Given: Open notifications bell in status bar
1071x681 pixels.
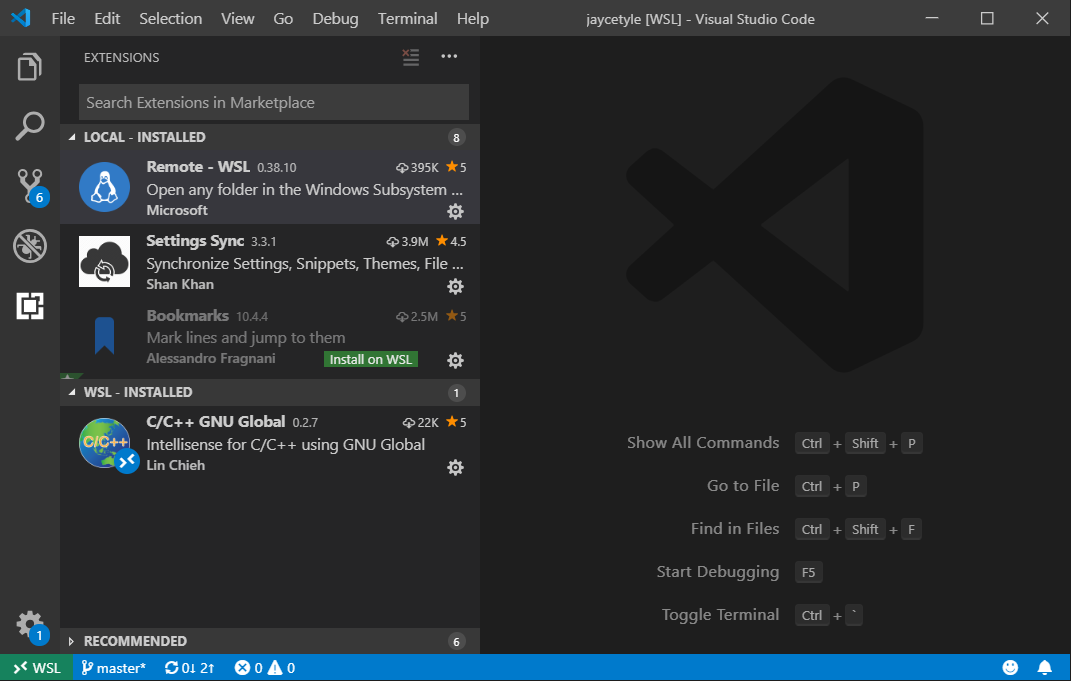Looking at the screenshot, I should (x=1044, y=667).
